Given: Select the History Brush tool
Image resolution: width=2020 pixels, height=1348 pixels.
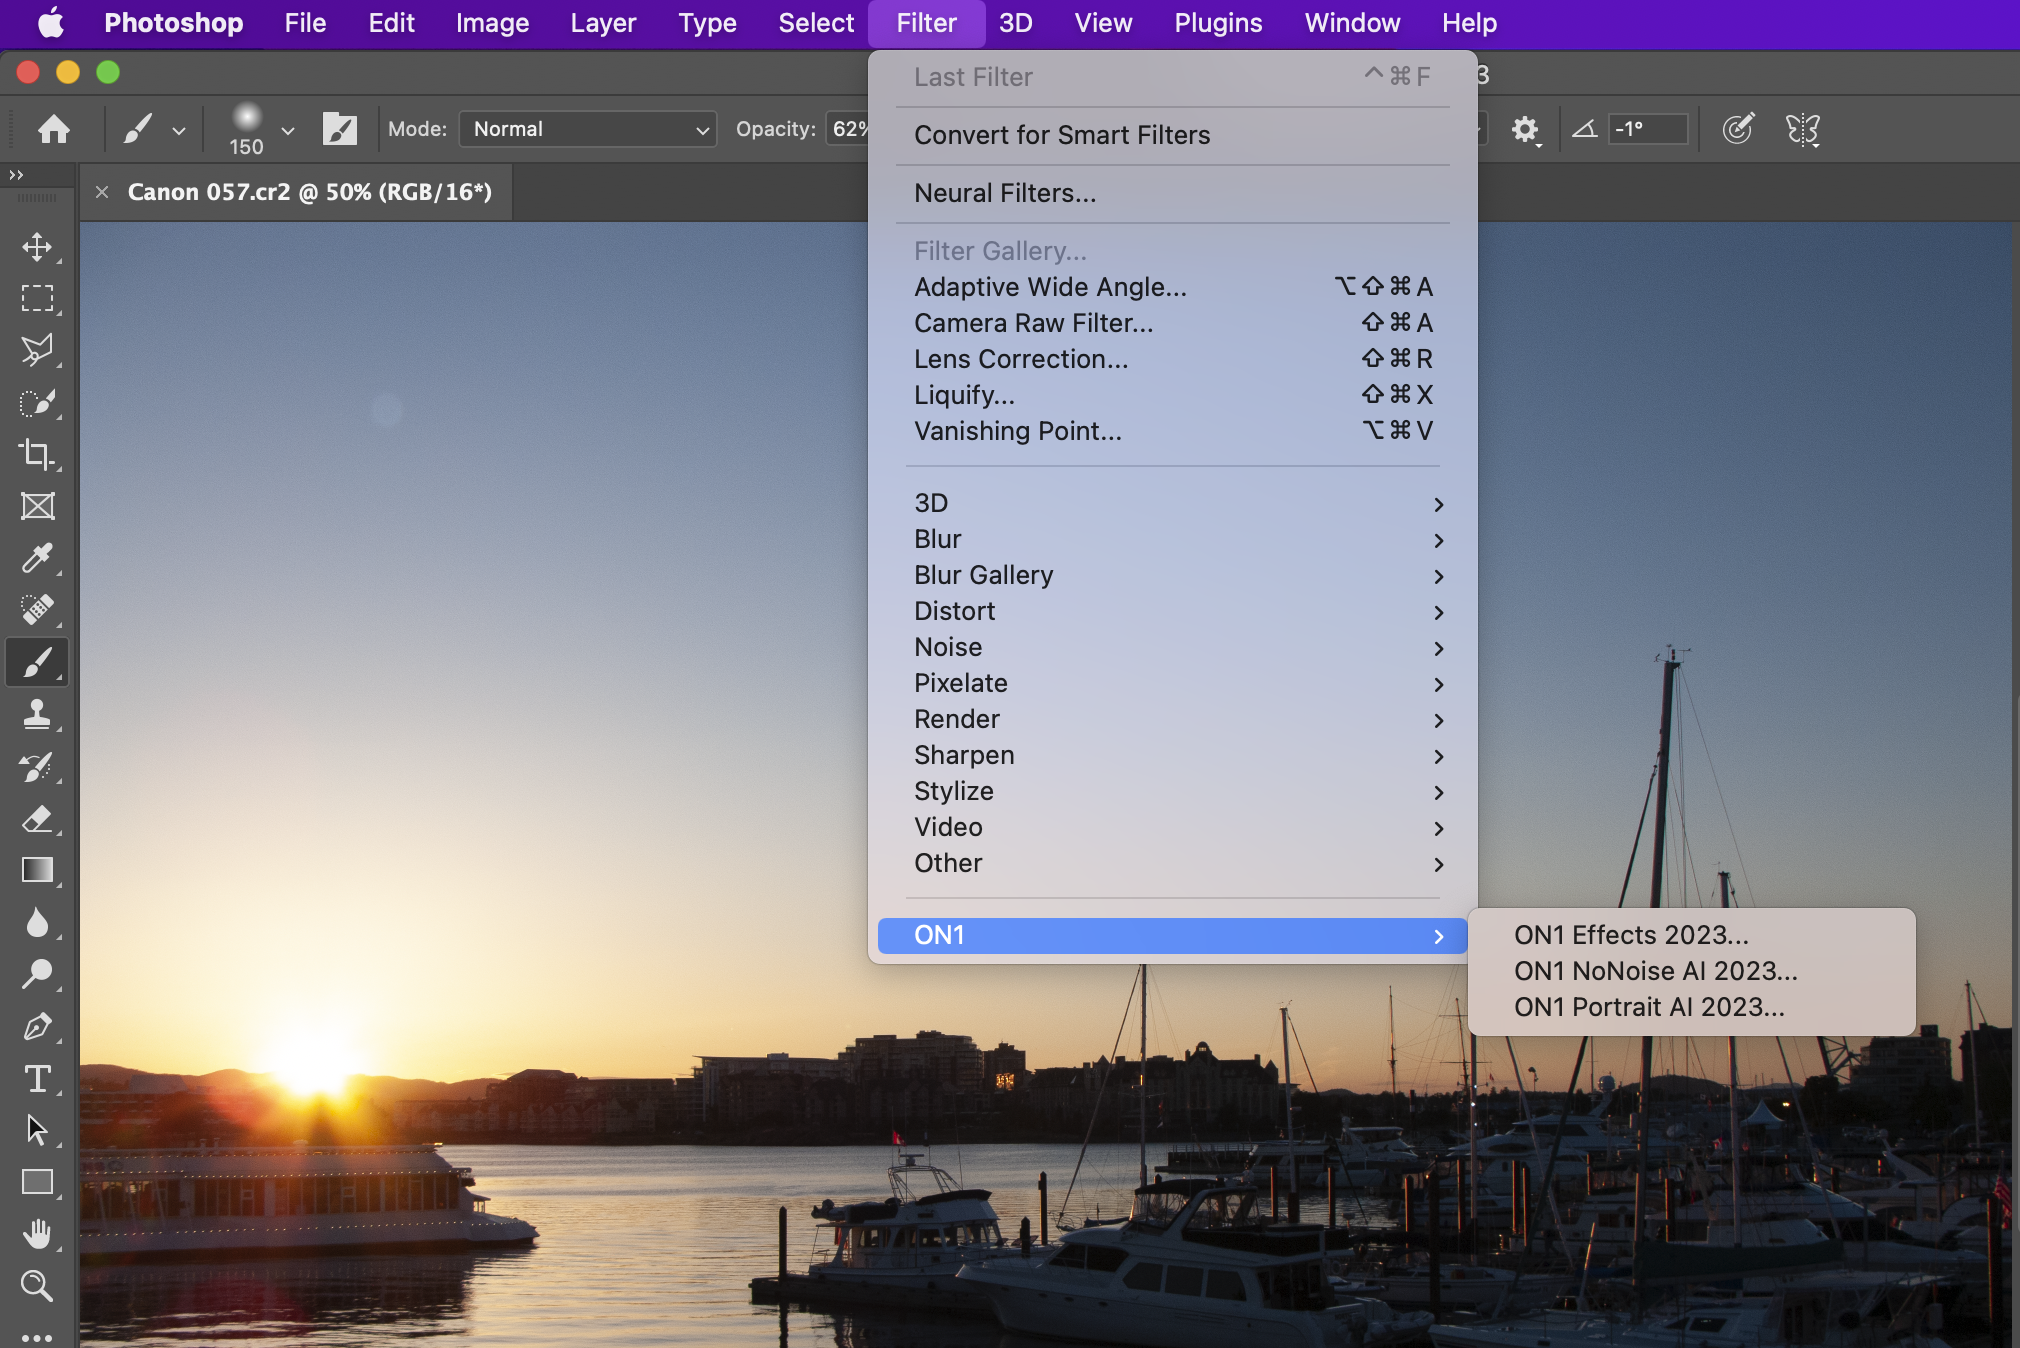Looking at the screenshot, I should click(37, 767).
